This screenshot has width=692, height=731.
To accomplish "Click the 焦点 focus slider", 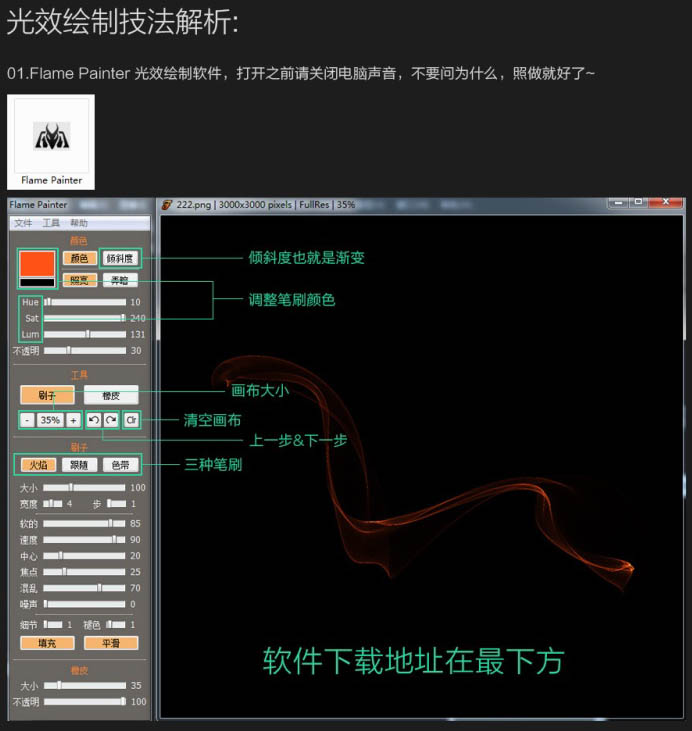I will tap(84, 572).
